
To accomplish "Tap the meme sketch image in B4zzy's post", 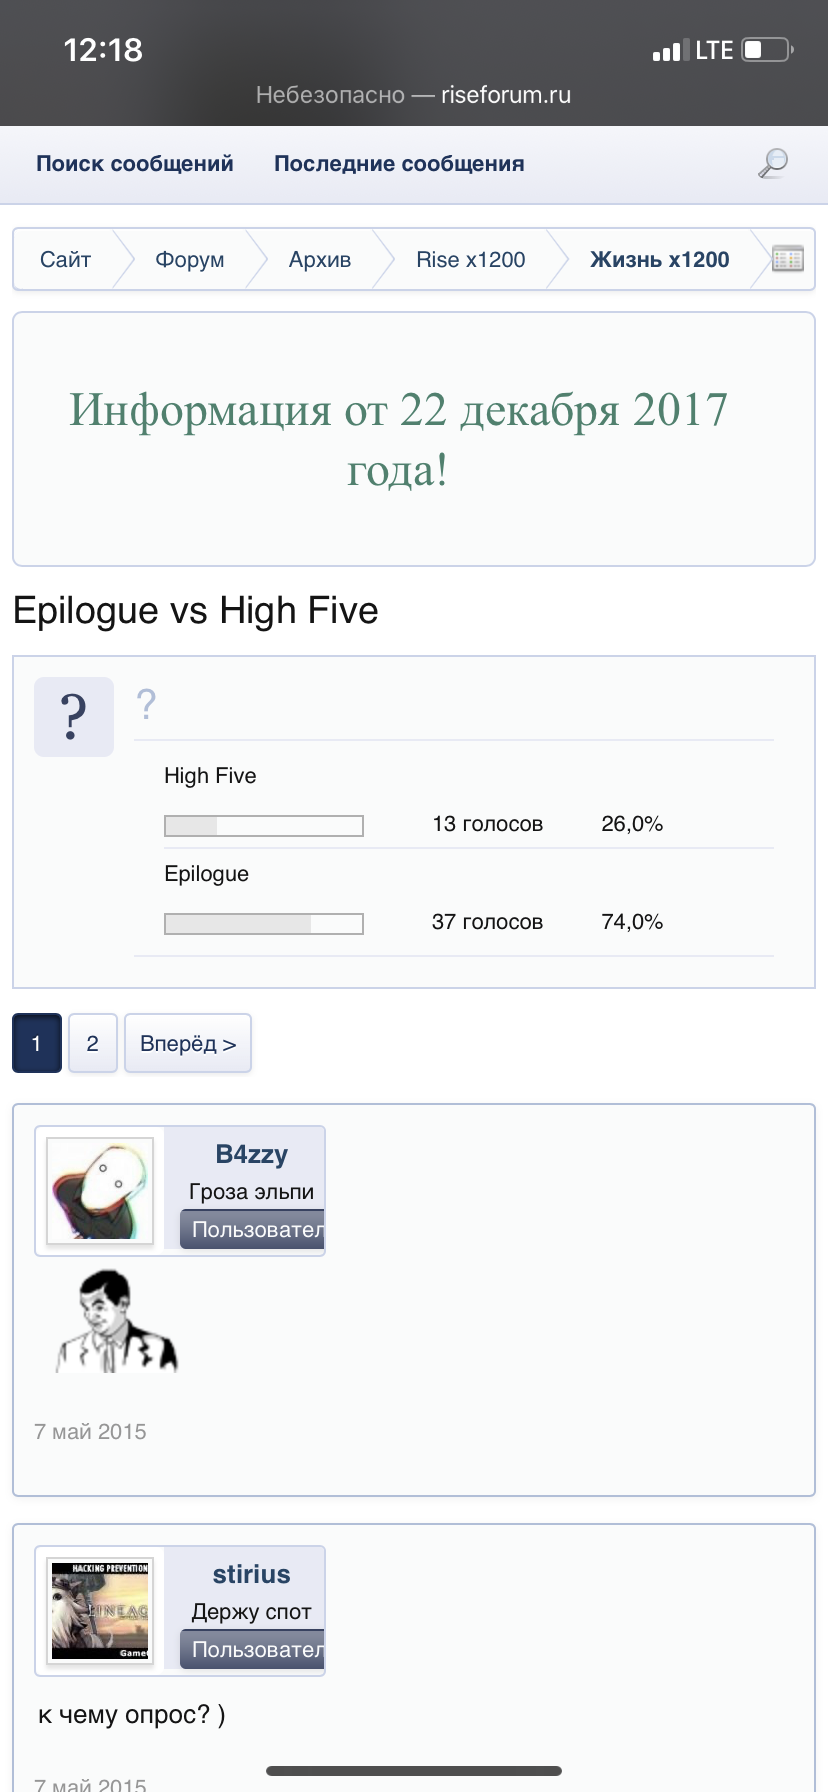I will pyautogui.click(x=116, y=1321).
